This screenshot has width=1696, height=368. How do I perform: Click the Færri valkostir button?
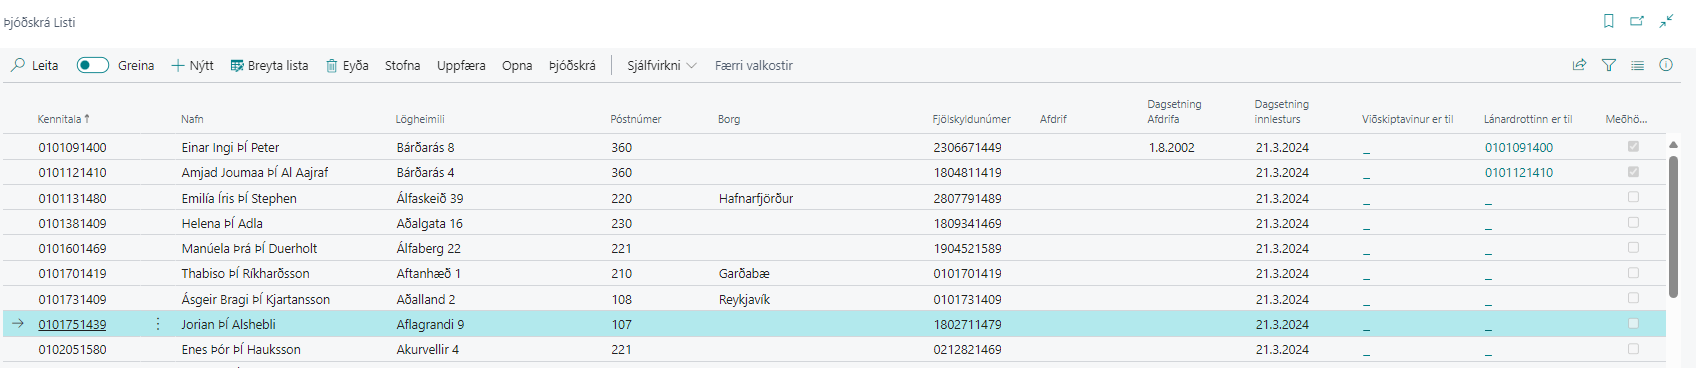click(753, 66)
